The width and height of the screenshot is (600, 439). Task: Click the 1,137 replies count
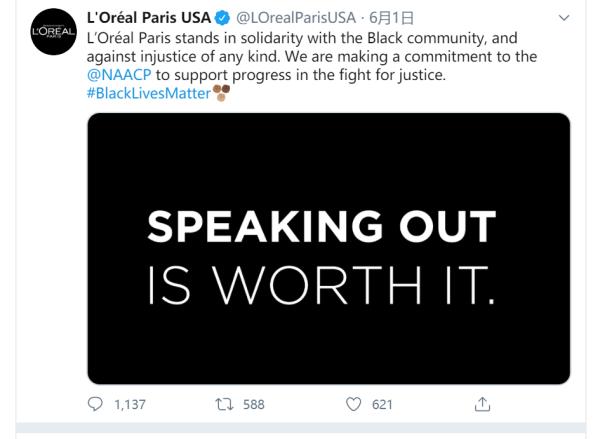(130, 405)
